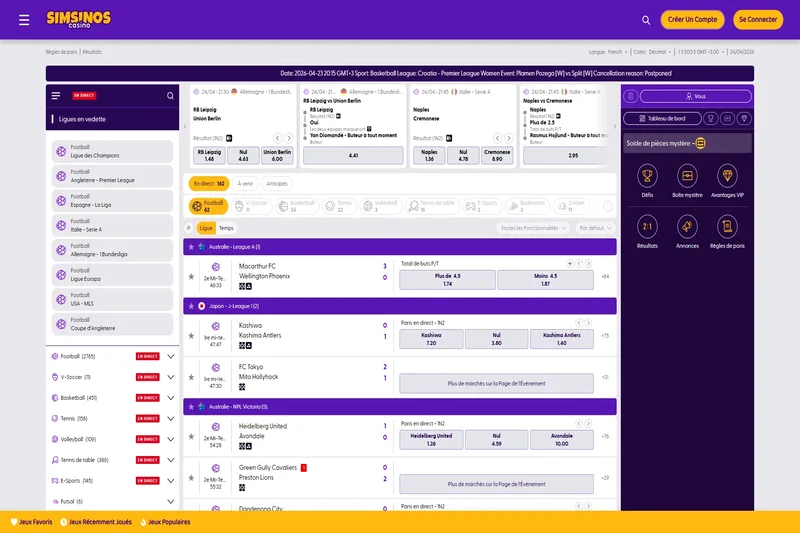This screenshot has width=800, height=533.
Task: Switch to the Anticipés tab
Action: (277, 184)
